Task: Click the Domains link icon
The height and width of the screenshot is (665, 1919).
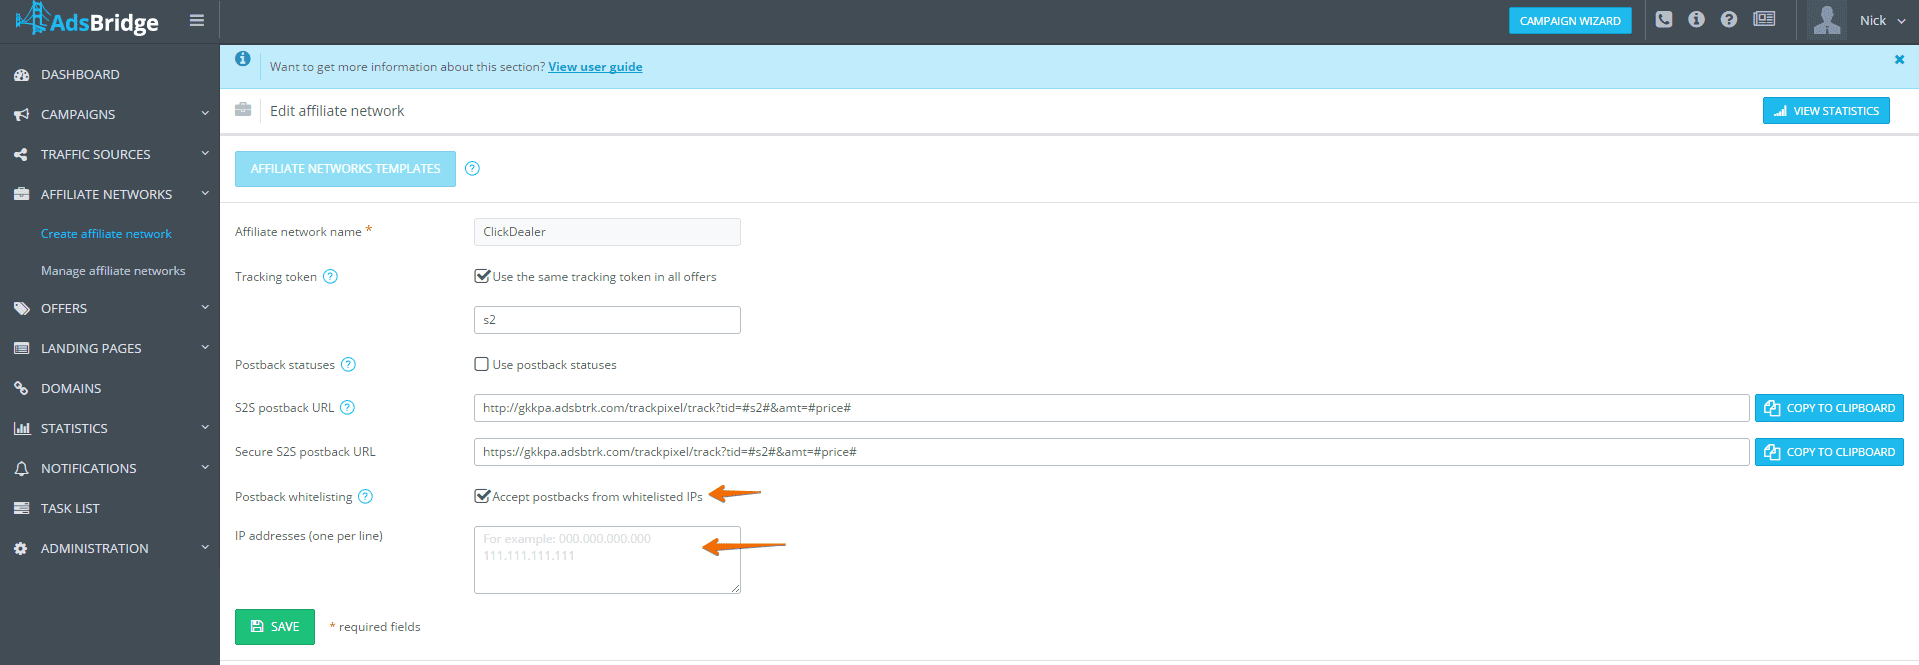Action: (21, 389)
